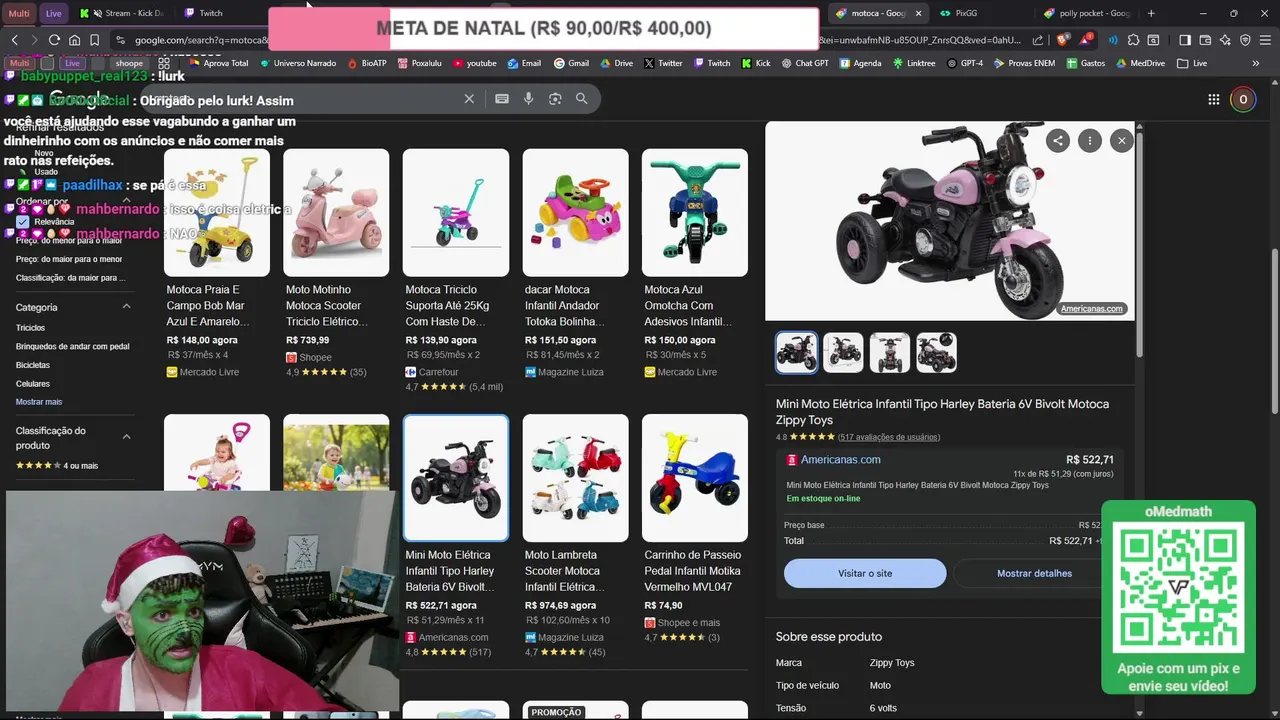Screen dimensions: 1280x720
Task: Select the Live tab group
Action: click(53, 13)
